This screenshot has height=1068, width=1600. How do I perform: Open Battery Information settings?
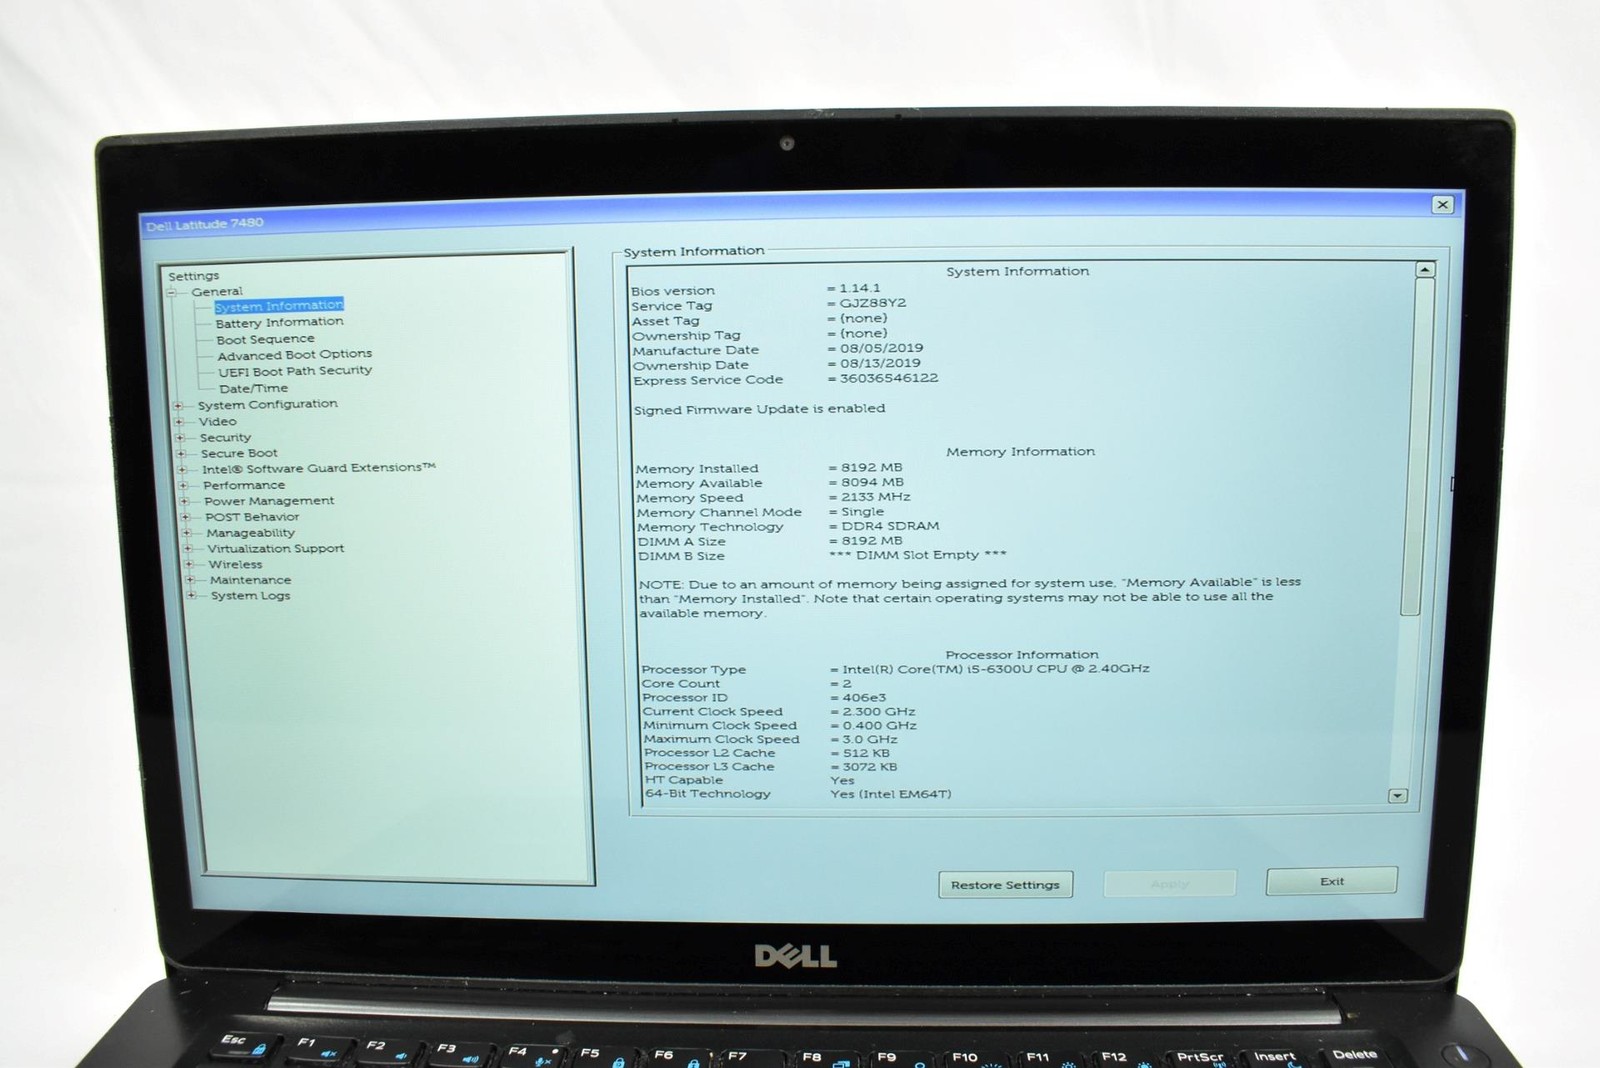[279, 323]
